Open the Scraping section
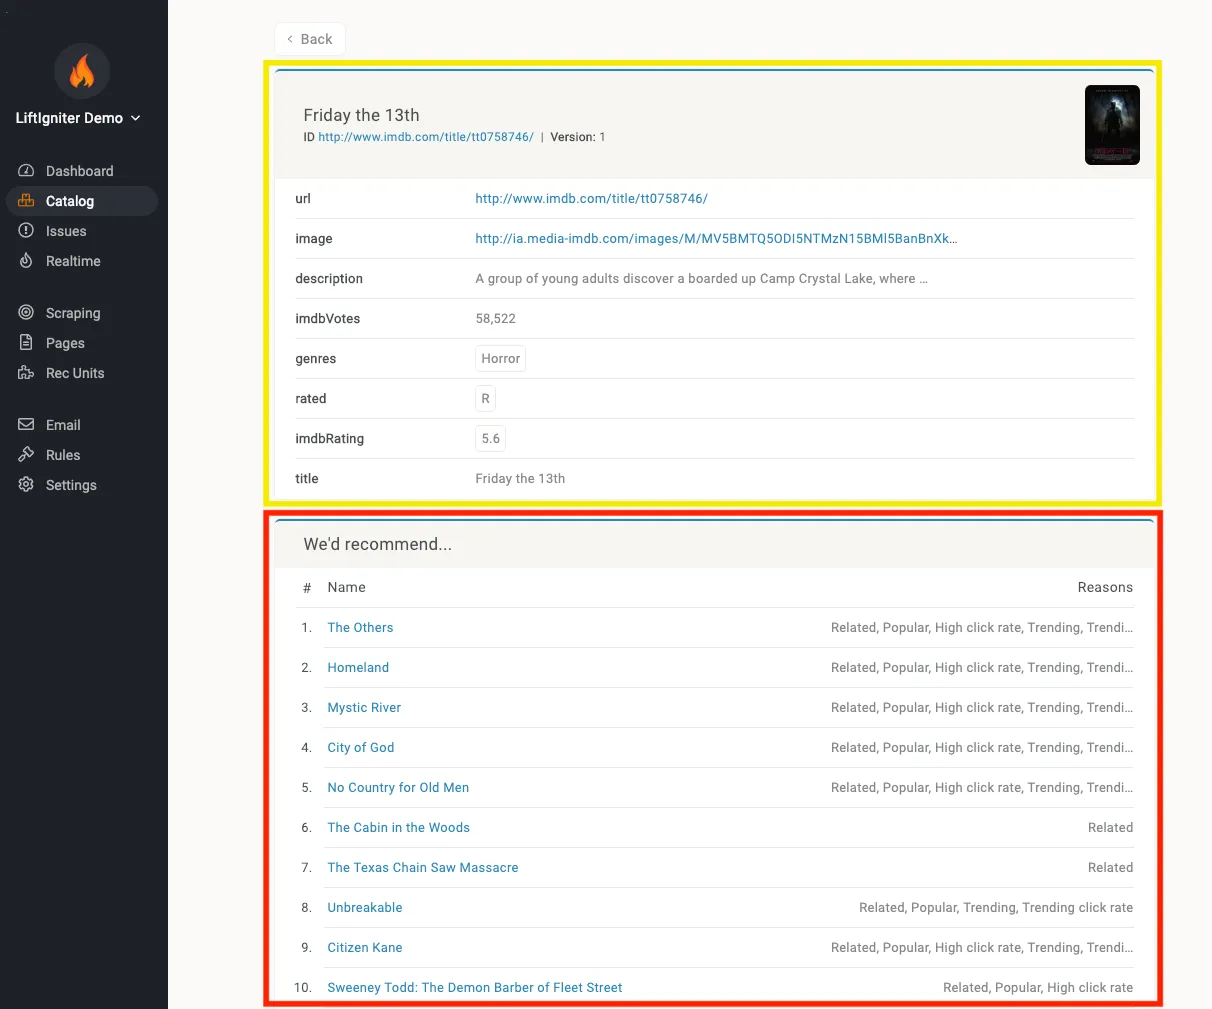 point(82,313)
